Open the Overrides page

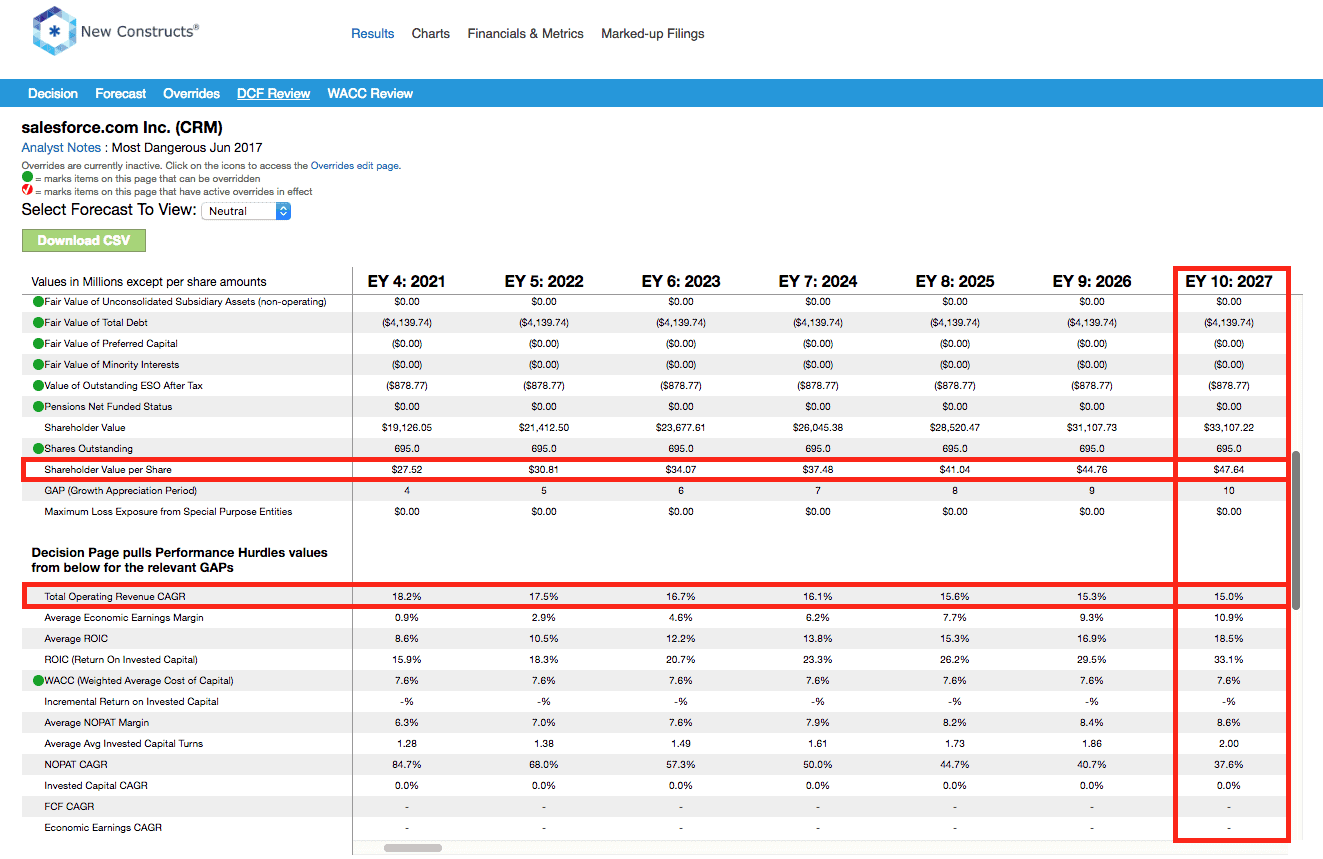pos(191,93)
